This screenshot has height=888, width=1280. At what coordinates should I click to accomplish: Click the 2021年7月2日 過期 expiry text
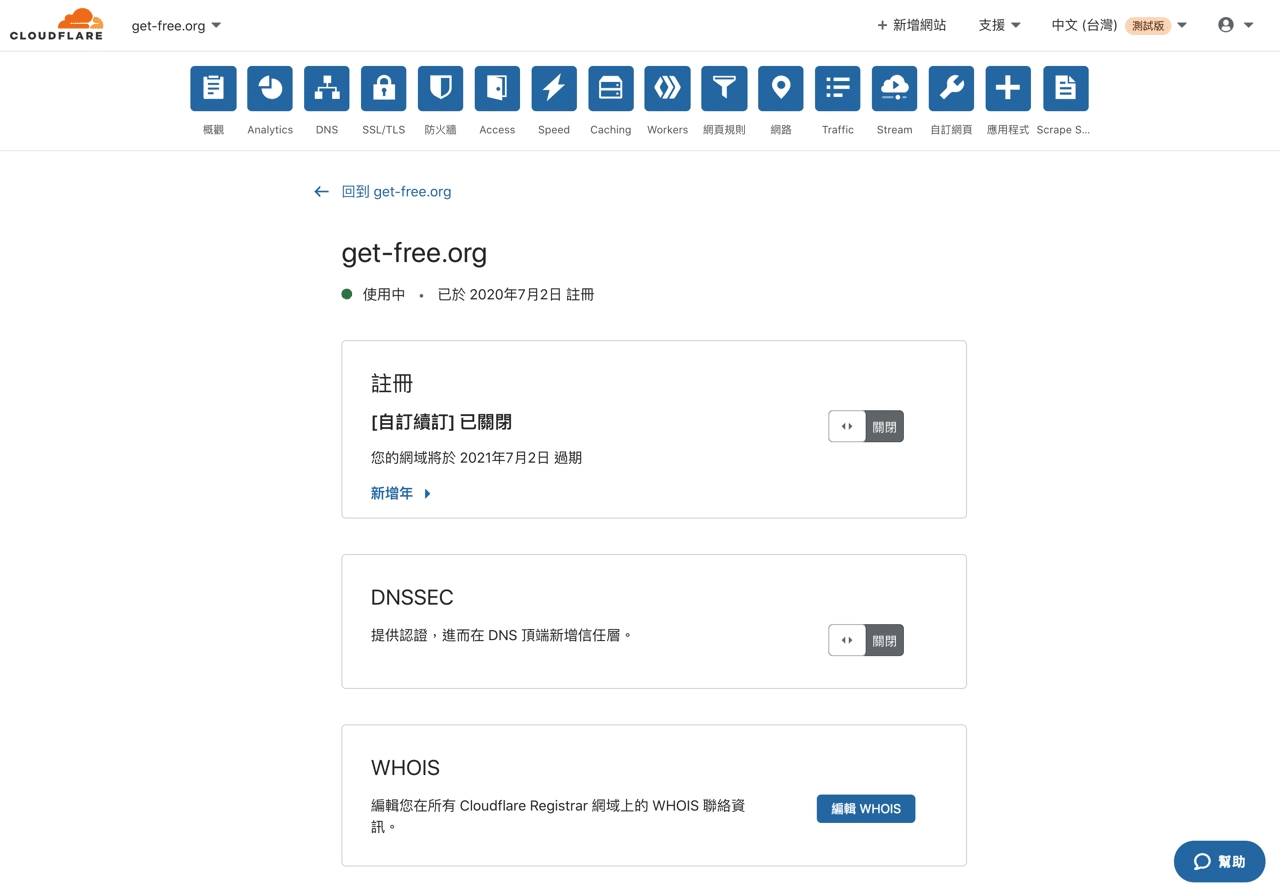(x=521, y=458)
